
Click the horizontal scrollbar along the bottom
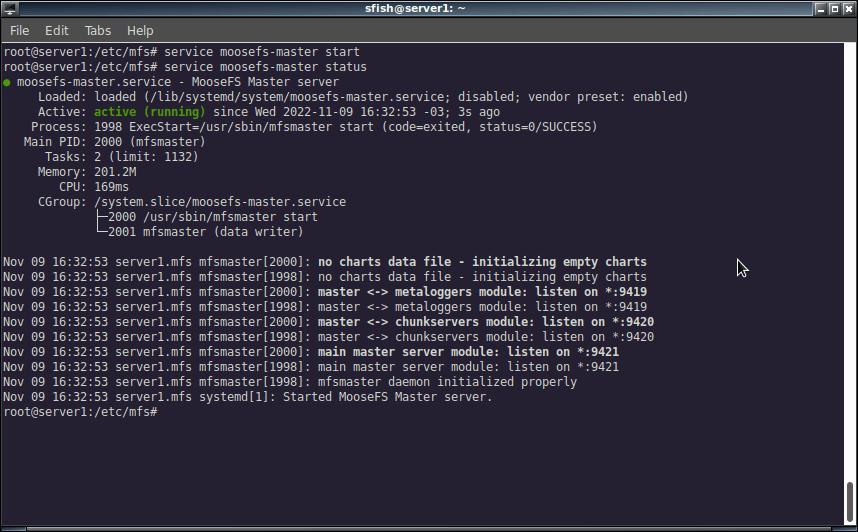[x=428, y=529]
